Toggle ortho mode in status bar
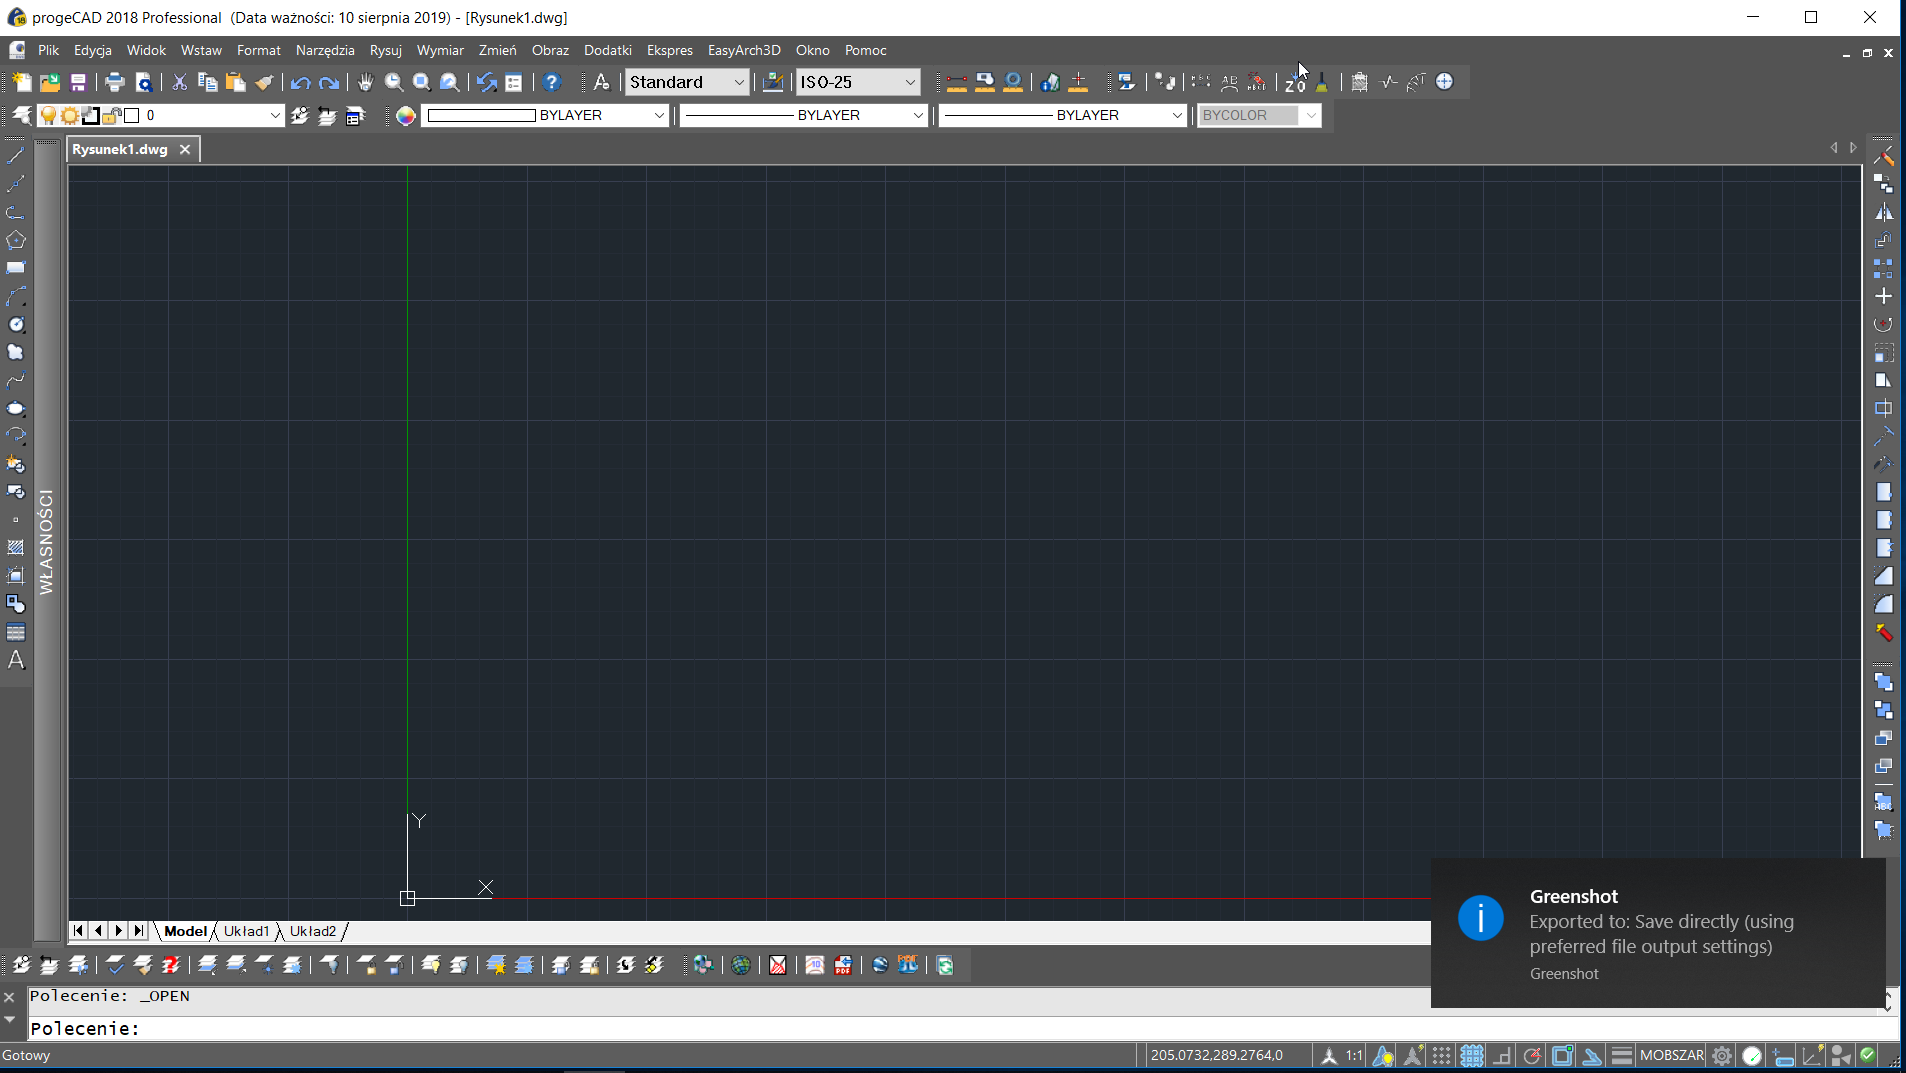Screen dimensions: 1906x1073 pyautogui.click(x=1502, y=1055)
